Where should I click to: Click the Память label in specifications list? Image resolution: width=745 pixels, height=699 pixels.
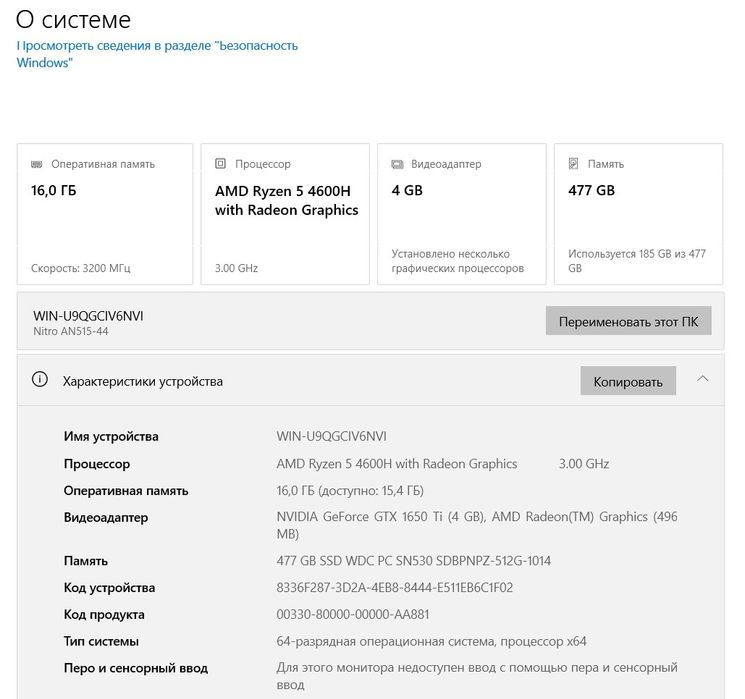pyautogui.click(x=86, y=561)
